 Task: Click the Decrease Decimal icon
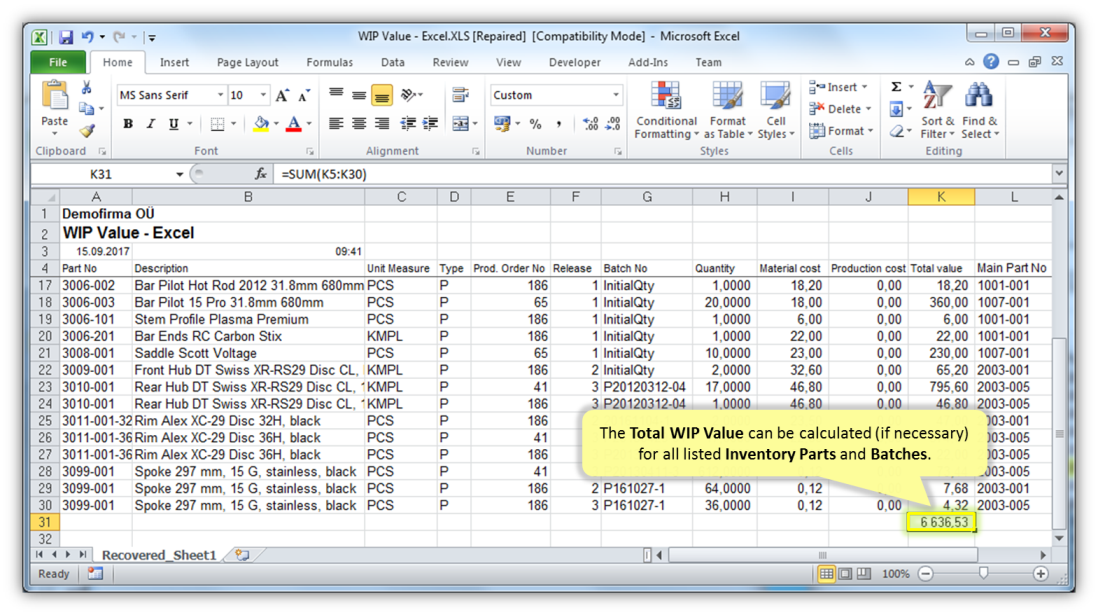point(613,124)
